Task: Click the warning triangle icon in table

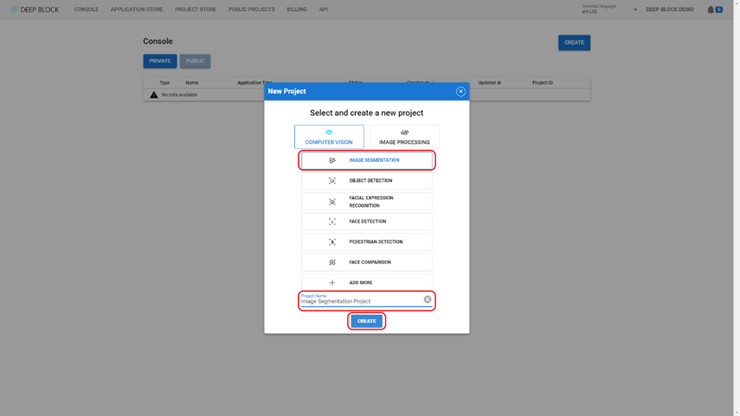Action: (x=154, y=95)
